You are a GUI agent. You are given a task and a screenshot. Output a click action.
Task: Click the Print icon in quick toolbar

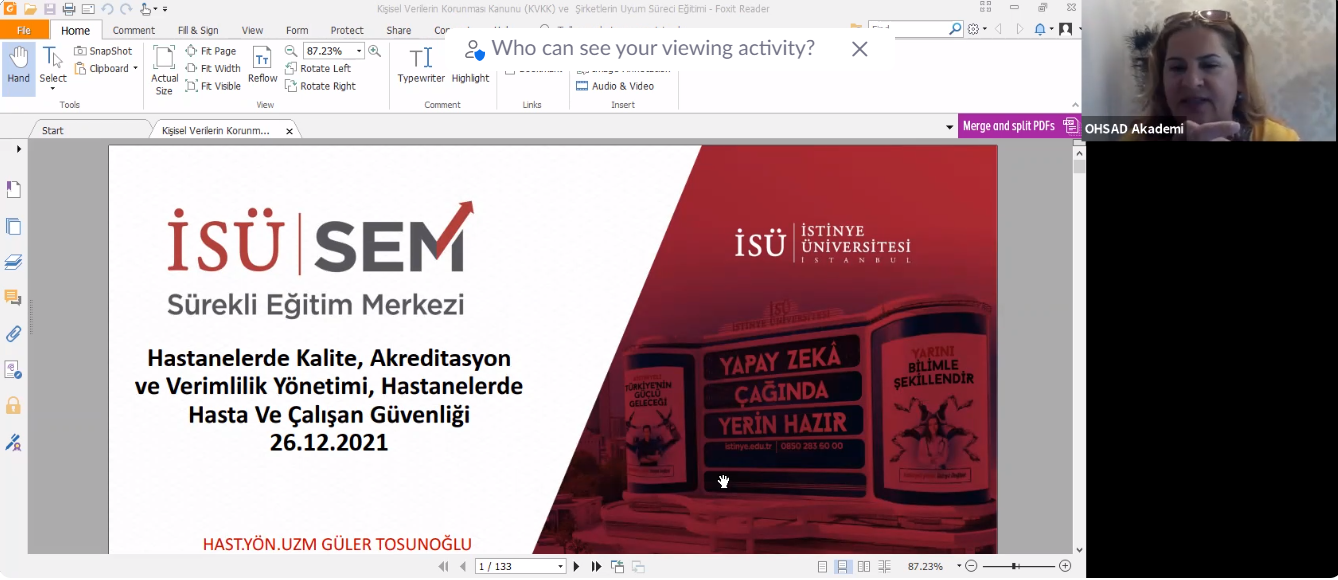(69, 9)
